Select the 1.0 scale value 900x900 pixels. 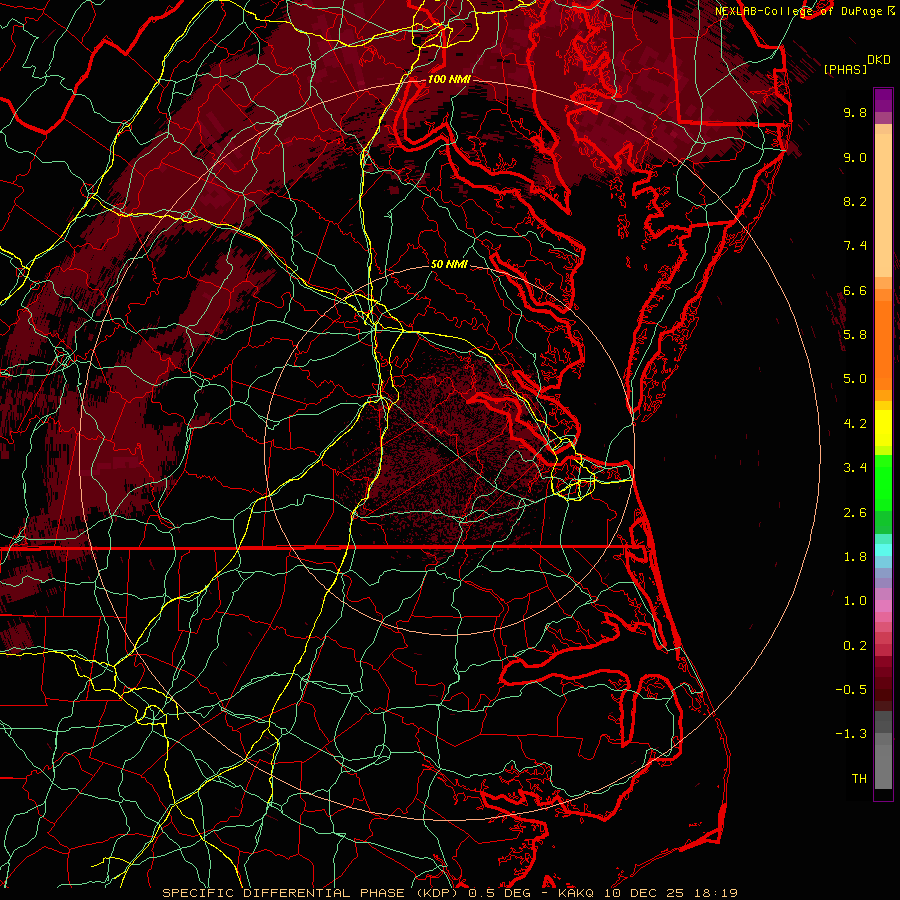point(855,601)
